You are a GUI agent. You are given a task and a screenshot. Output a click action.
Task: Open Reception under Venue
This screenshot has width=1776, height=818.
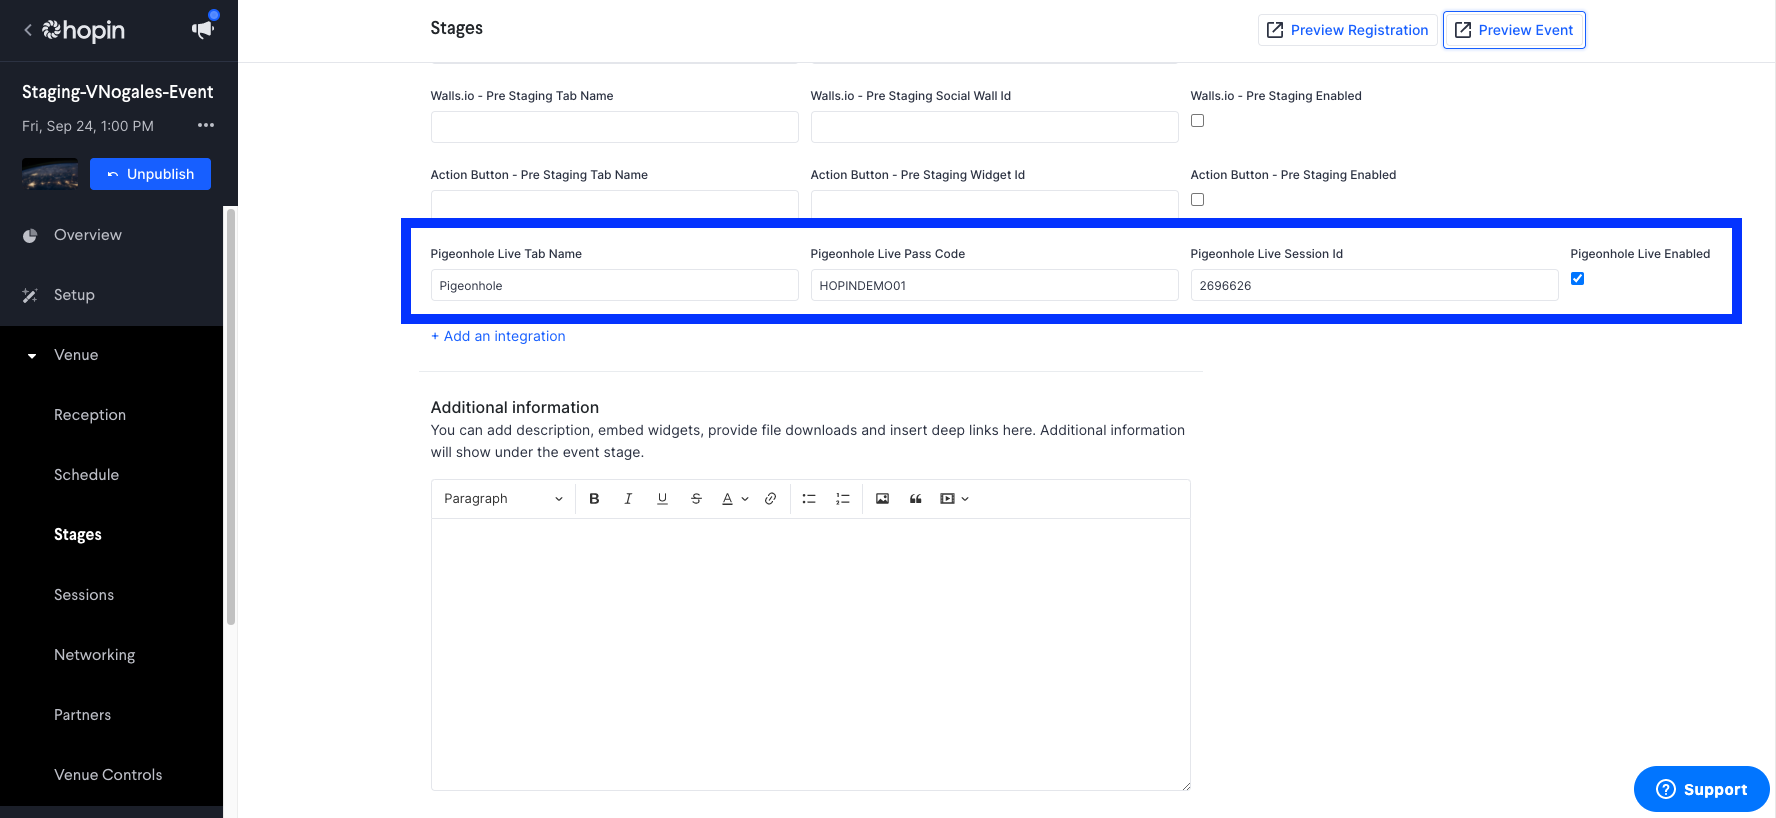point(90,415)
